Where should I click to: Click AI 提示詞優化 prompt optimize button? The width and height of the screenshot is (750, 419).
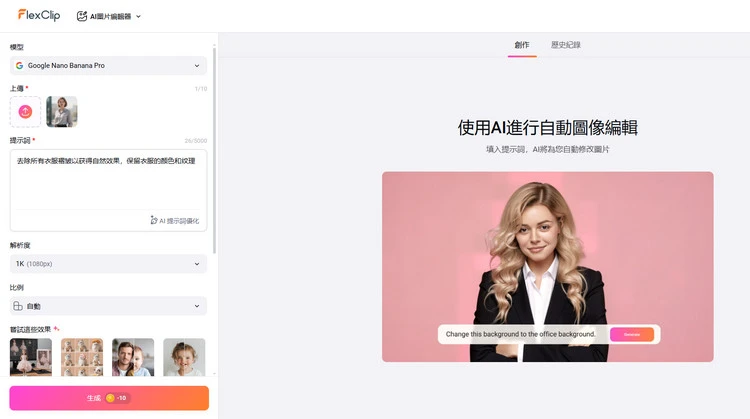(x=175, y=221)
